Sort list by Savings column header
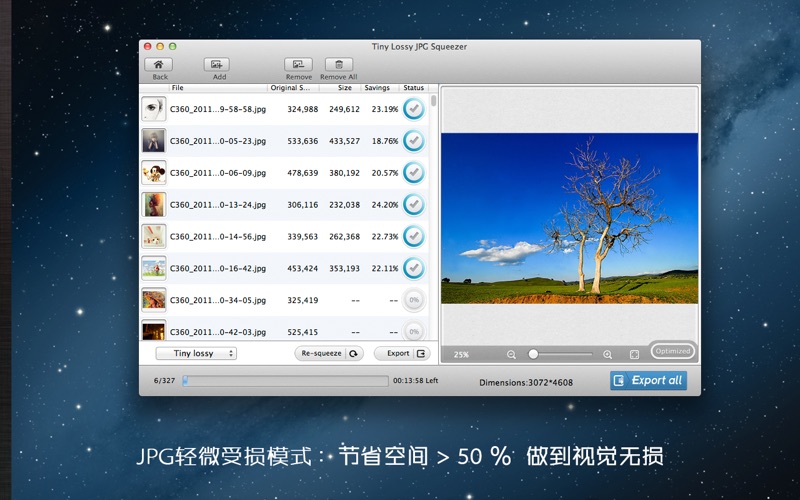The height and width of the screenshot is (500, 800). coord(377,88)
